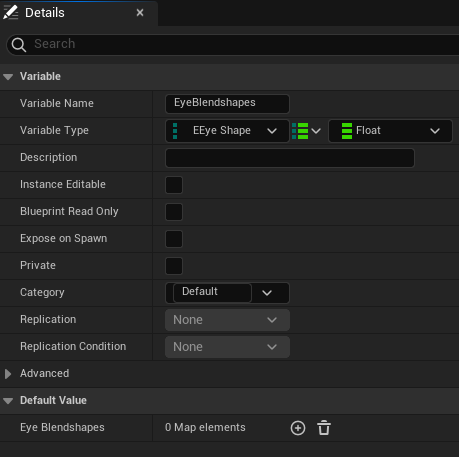Open the map container type icon dropdown
Screen dimensions: 459x457
tap(306, 131)
